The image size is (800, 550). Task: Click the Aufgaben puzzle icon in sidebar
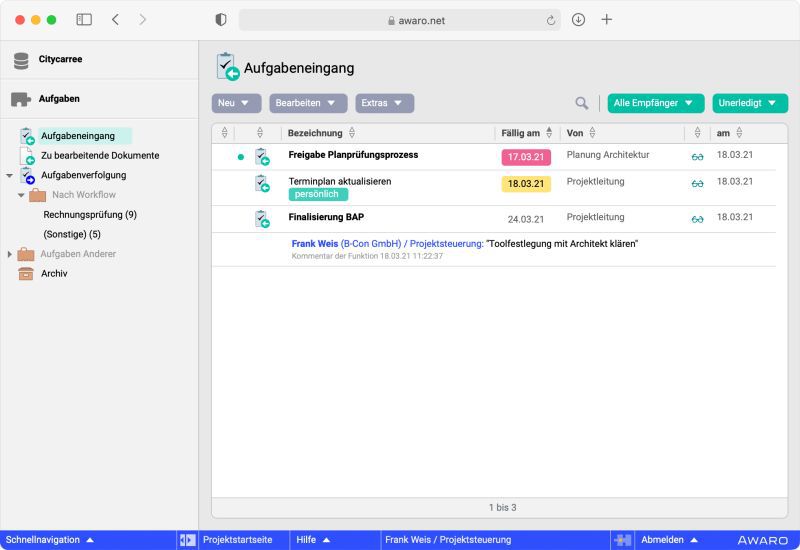pyautogui.click(x=21, y=99)
